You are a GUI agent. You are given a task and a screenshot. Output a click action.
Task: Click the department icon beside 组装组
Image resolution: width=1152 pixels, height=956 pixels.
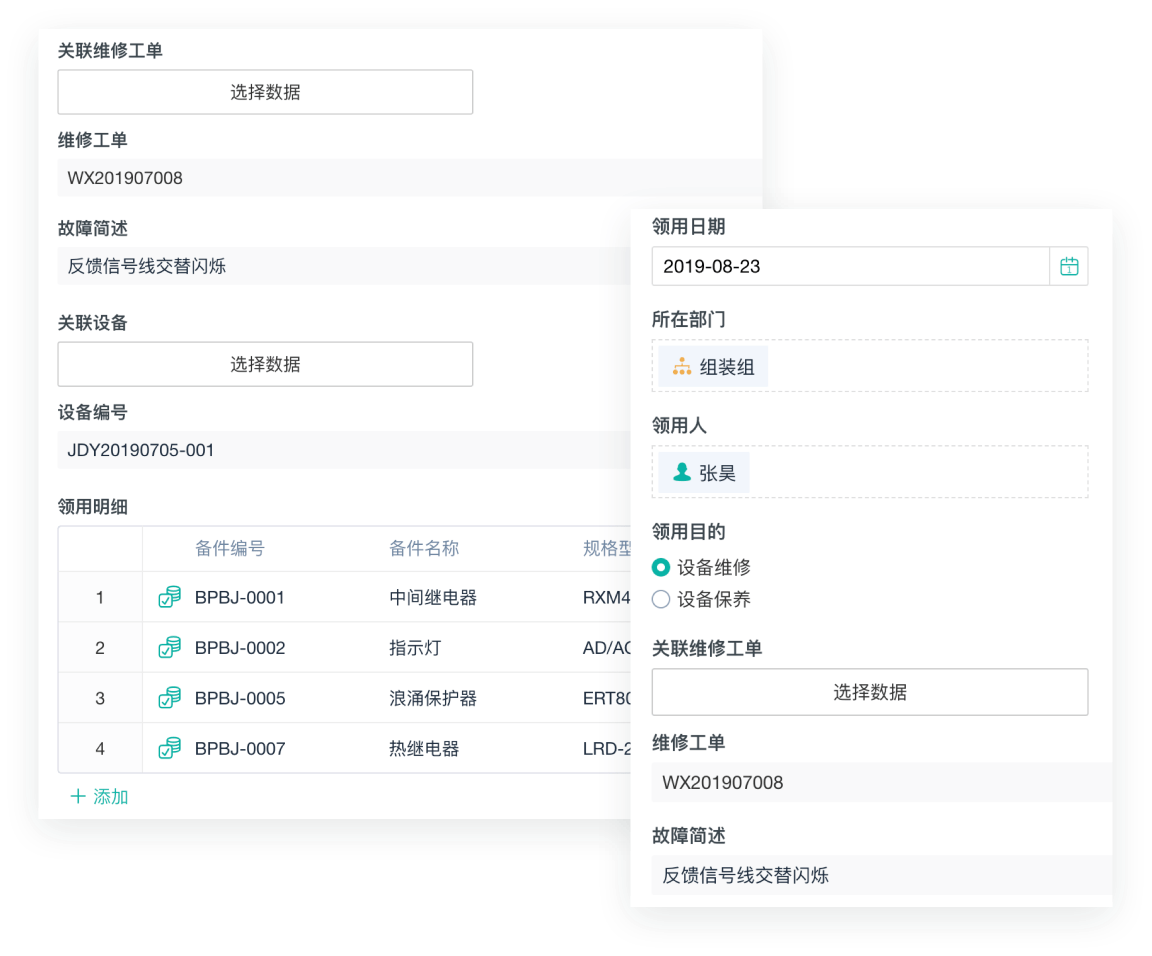coord(682,367)
